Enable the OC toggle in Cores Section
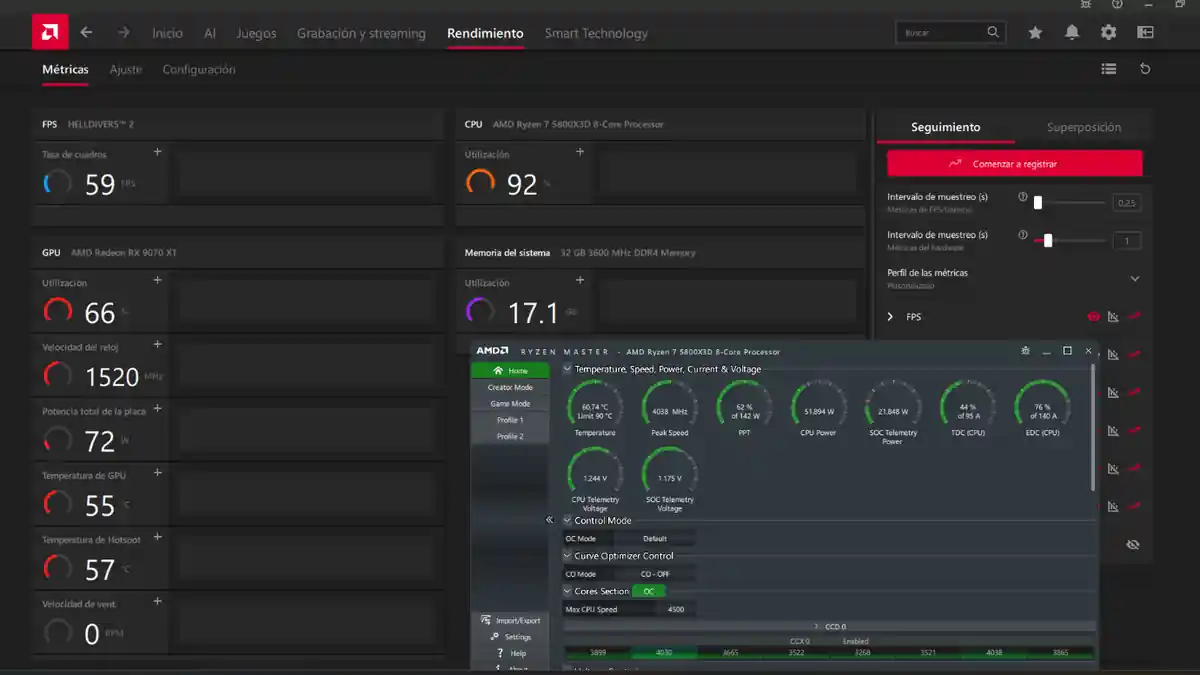The image size is (1200, 675). coord(647,591)
